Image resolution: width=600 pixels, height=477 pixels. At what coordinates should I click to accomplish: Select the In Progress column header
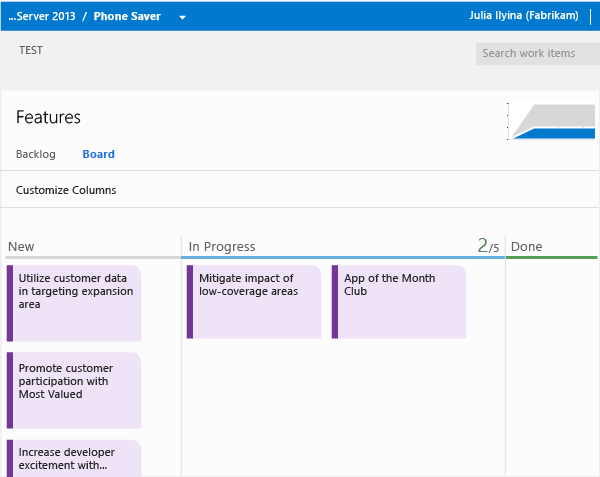(x=222, y=247)
